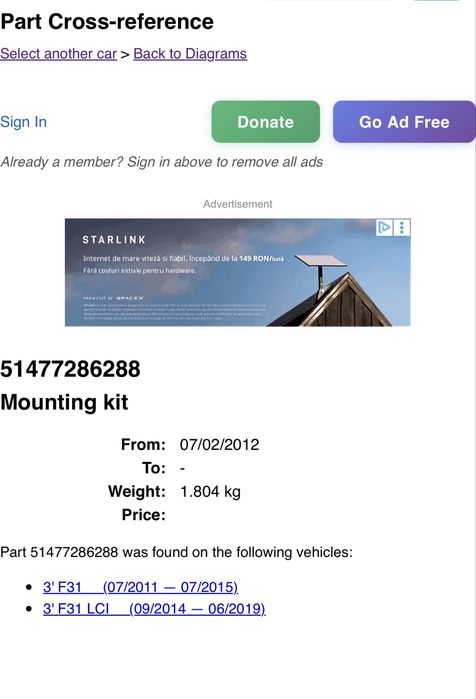Click the Mounting kit heading
Viewport: 476px width, 699px height.
(64, 402)
